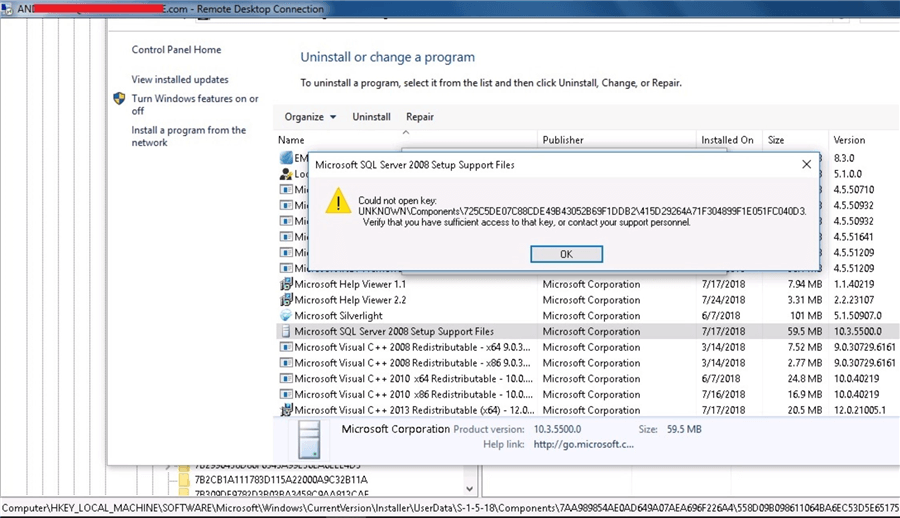Sort list by Name column header
The width and height of the screenshot is (900, 518).
(291, 140)
